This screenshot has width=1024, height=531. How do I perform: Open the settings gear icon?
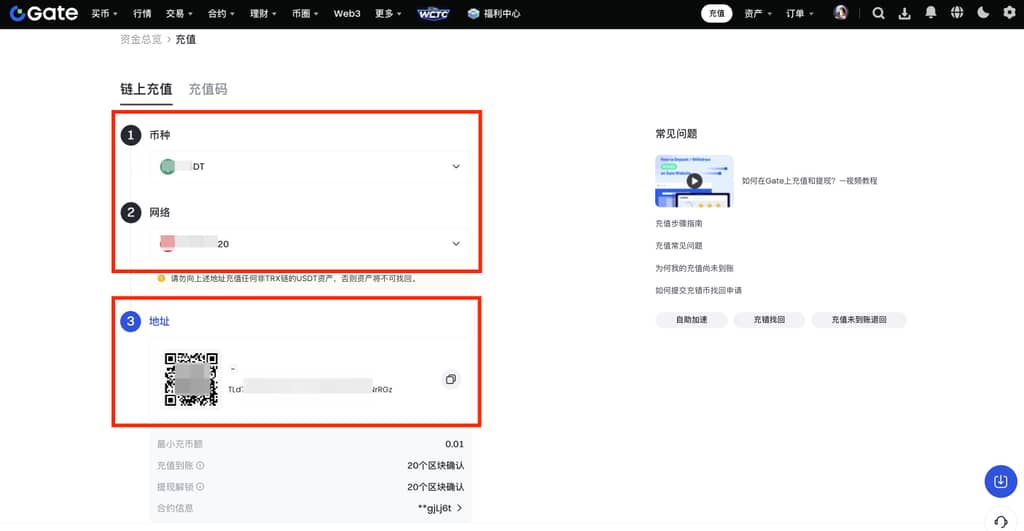(x=1009, y=13)
